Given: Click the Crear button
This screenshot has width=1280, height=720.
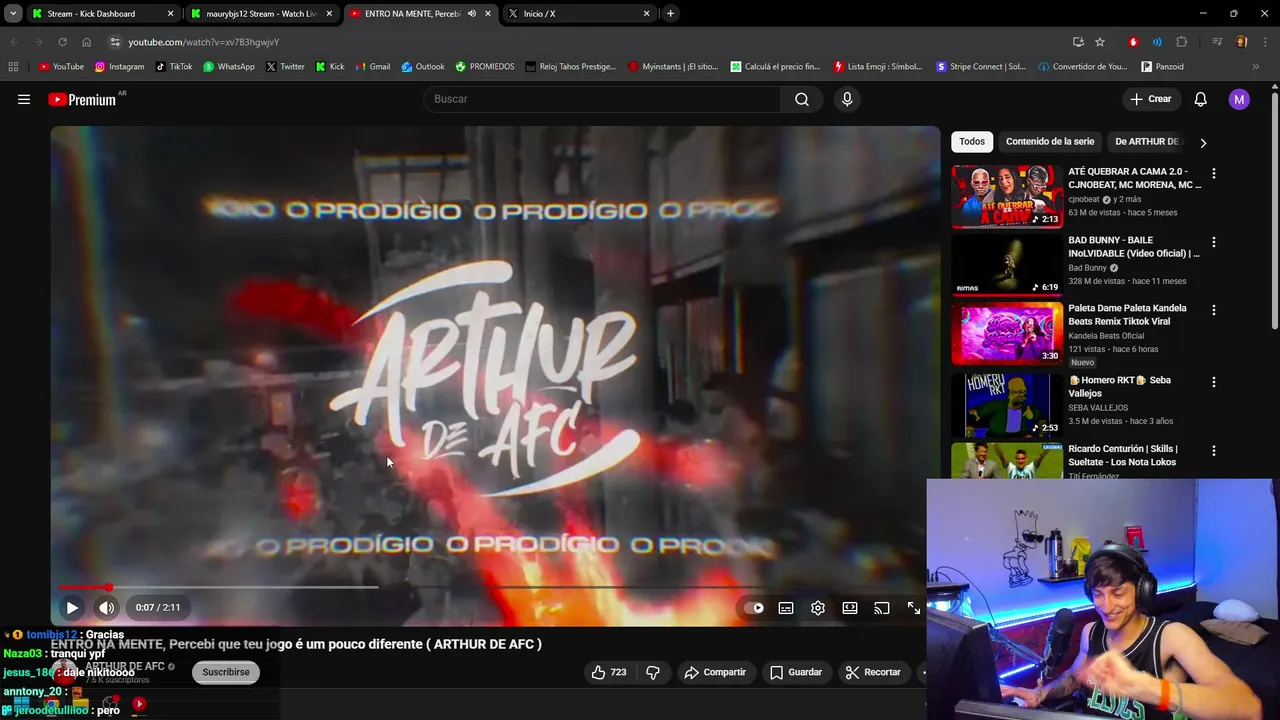Looking at the screenshot, I should pos(1150,99).
